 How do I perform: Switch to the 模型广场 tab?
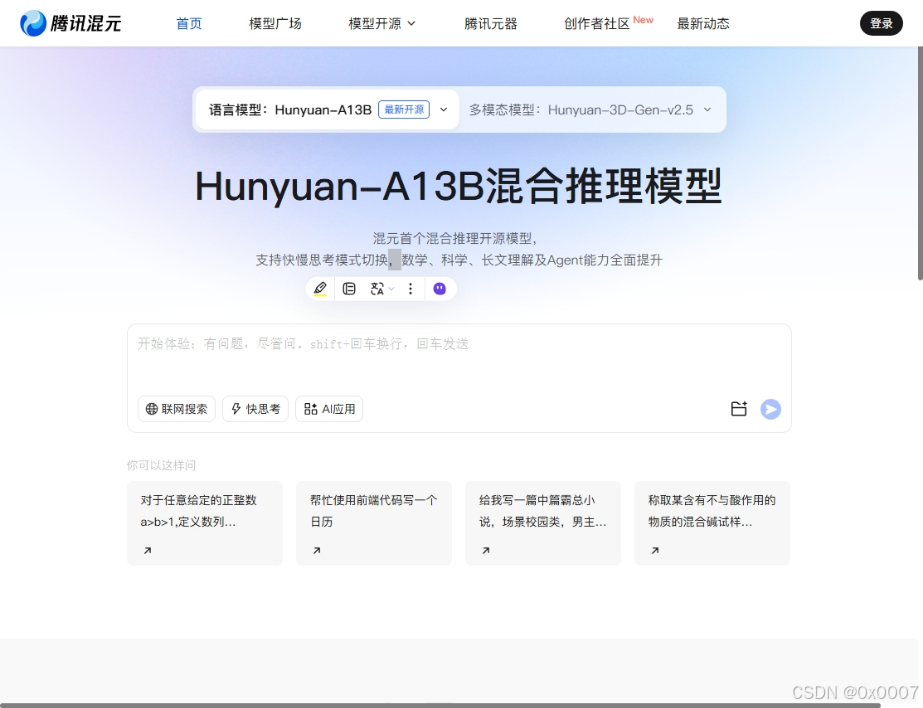tap(274, 22)
